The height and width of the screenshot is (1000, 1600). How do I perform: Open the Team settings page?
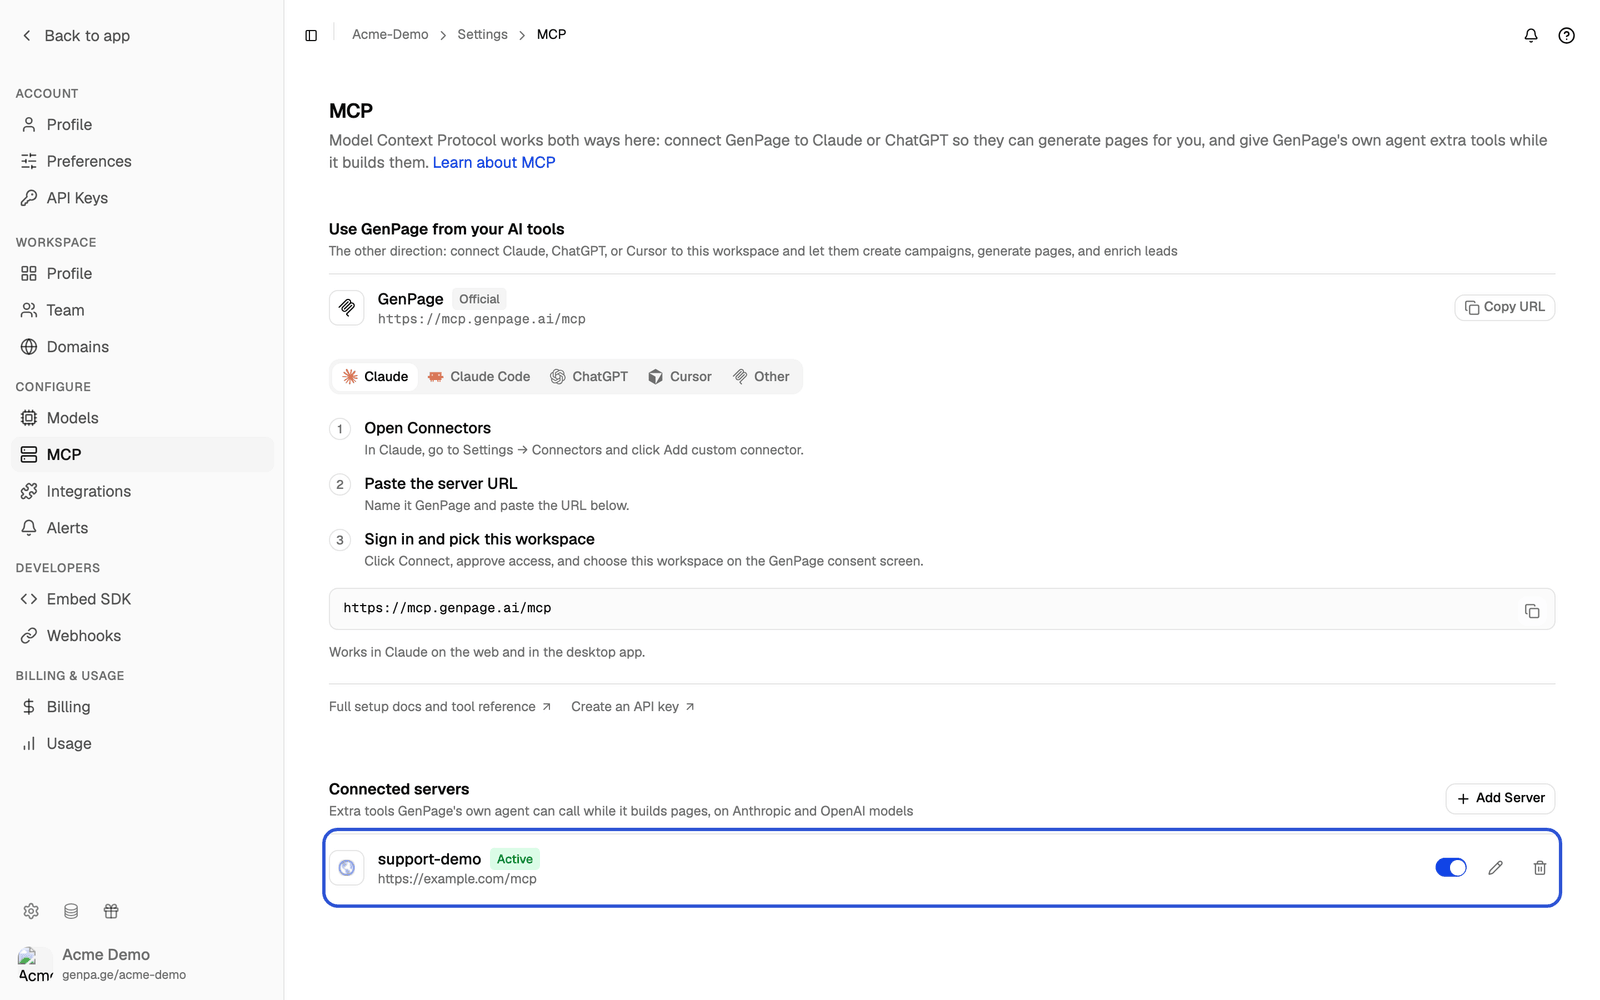[x=142, y=311]
